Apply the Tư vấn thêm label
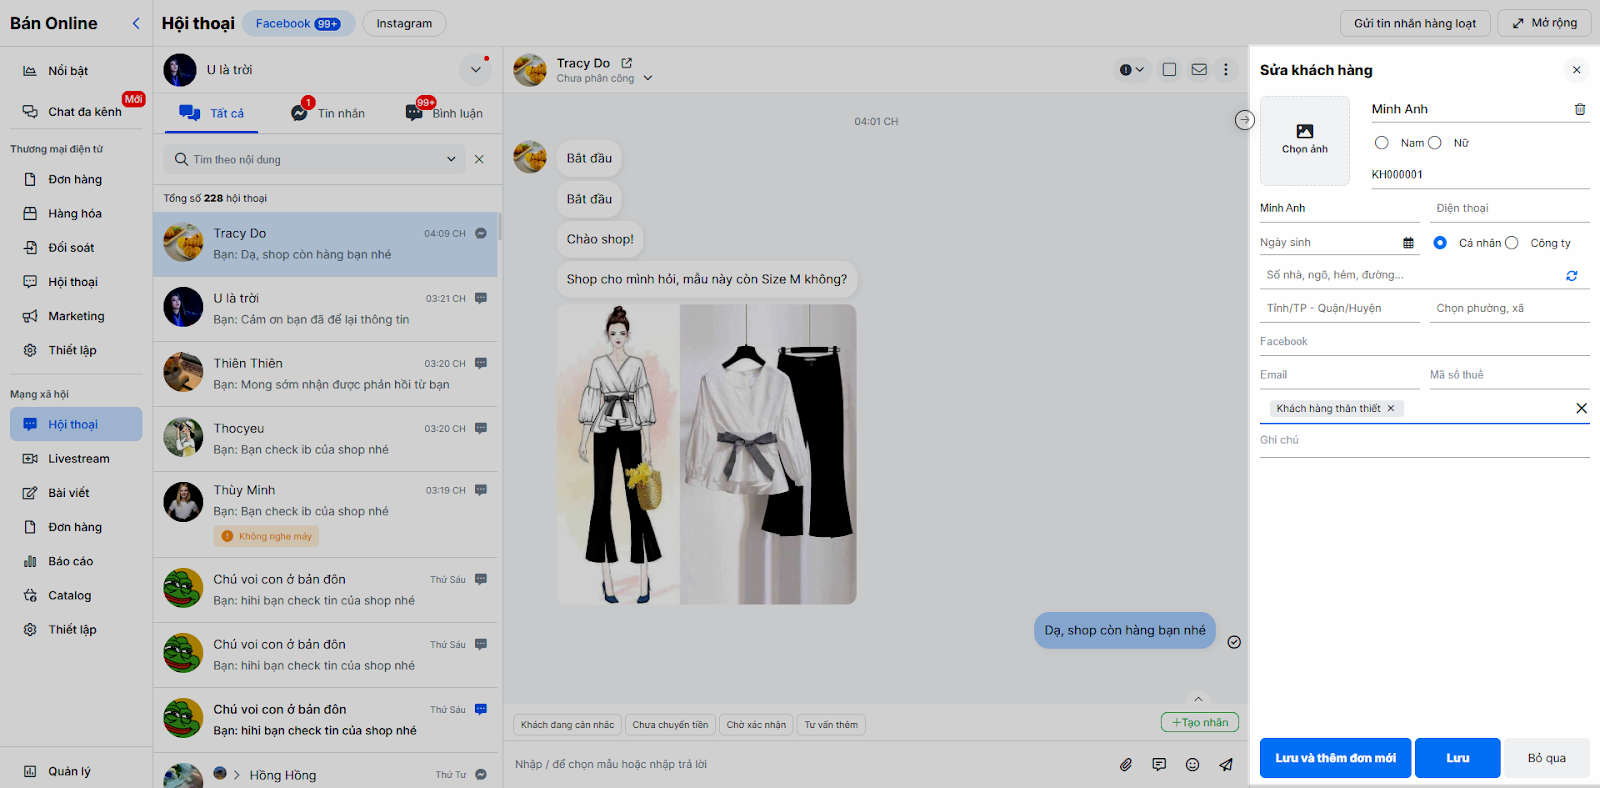Screen dimensions: 1600x788 point(831,725)
